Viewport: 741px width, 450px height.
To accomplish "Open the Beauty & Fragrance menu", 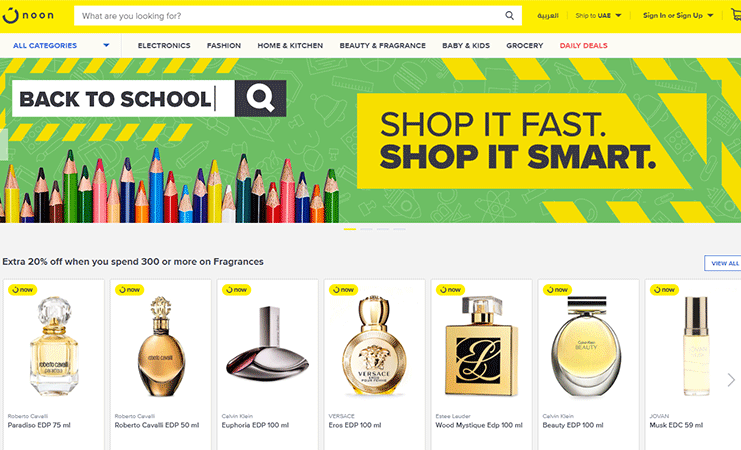I will point(382,45).
